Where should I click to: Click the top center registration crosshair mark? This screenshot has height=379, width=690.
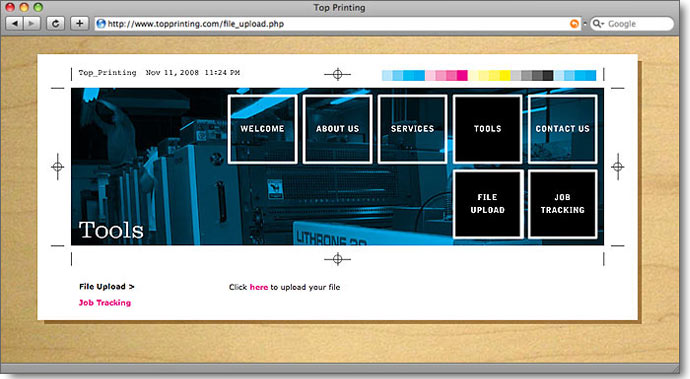[338, 74]
